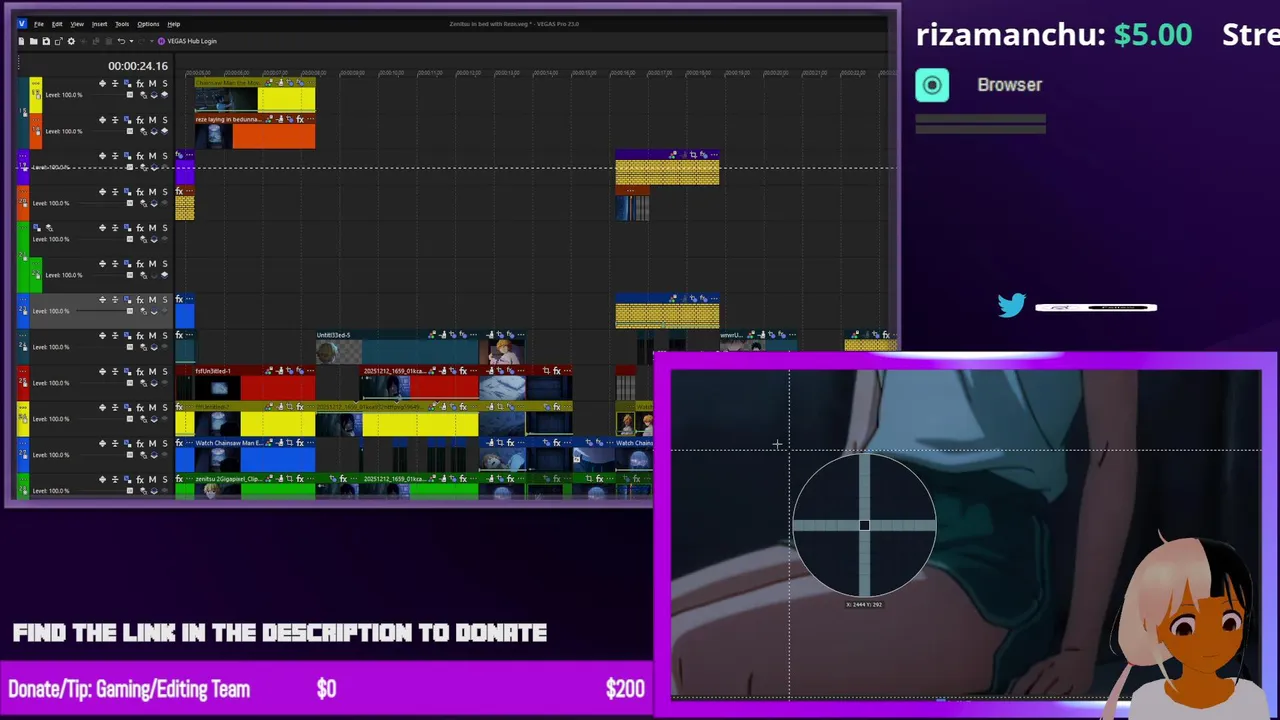Solo the yellow Chainsaw Man track
1280x720 pixels.
click(x=164, y=84)
